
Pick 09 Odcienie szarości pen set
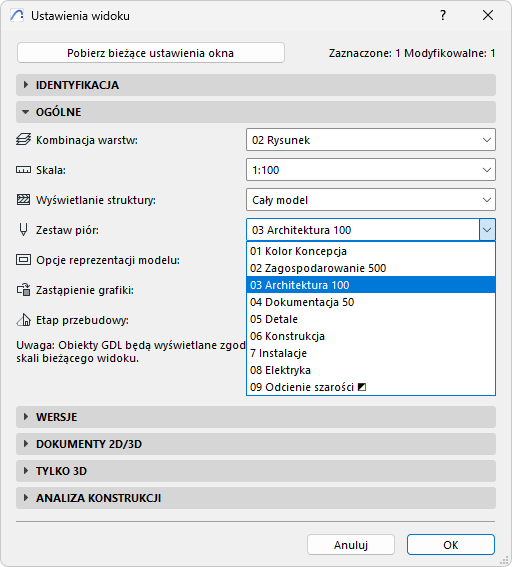pyautogui.click(x=371, y=387)
